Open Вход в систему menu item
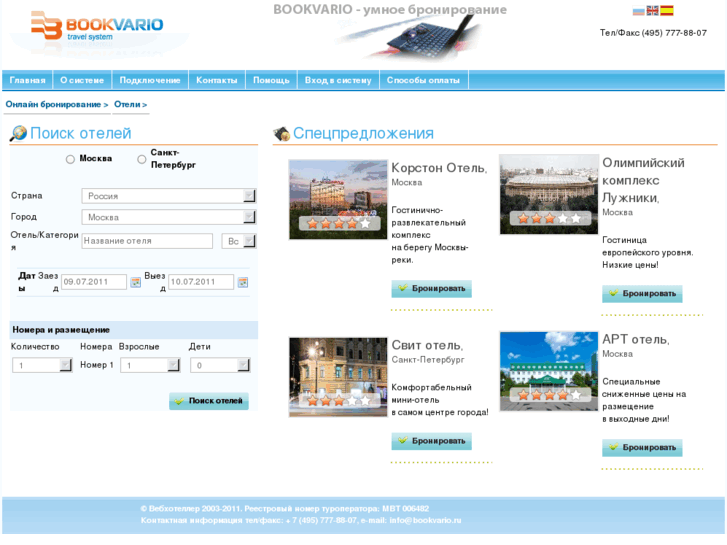 click(x=338, y=80)
